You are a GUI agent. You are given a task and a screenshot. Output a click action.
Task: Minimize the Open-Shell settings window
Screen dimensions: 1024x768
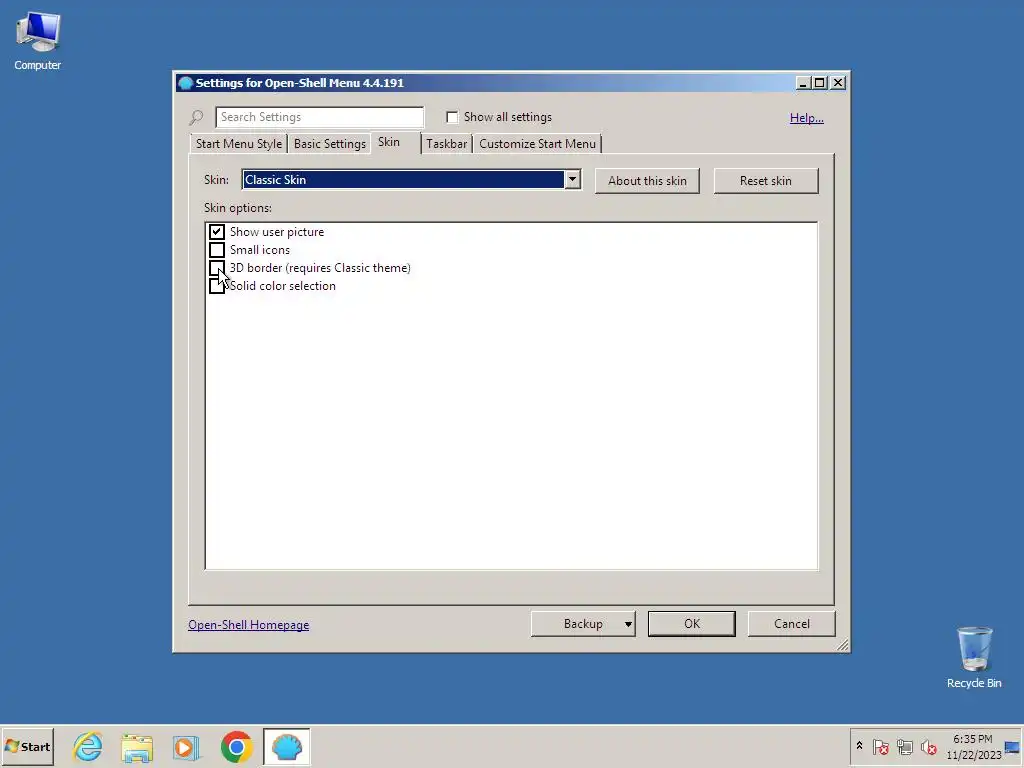coord(804,83)
